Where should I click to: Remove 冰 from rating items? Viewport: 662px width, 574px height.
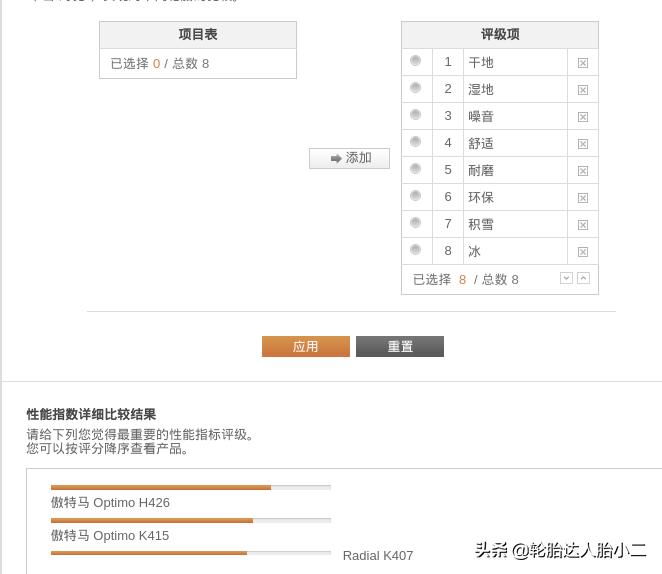(x=583, y=252)
